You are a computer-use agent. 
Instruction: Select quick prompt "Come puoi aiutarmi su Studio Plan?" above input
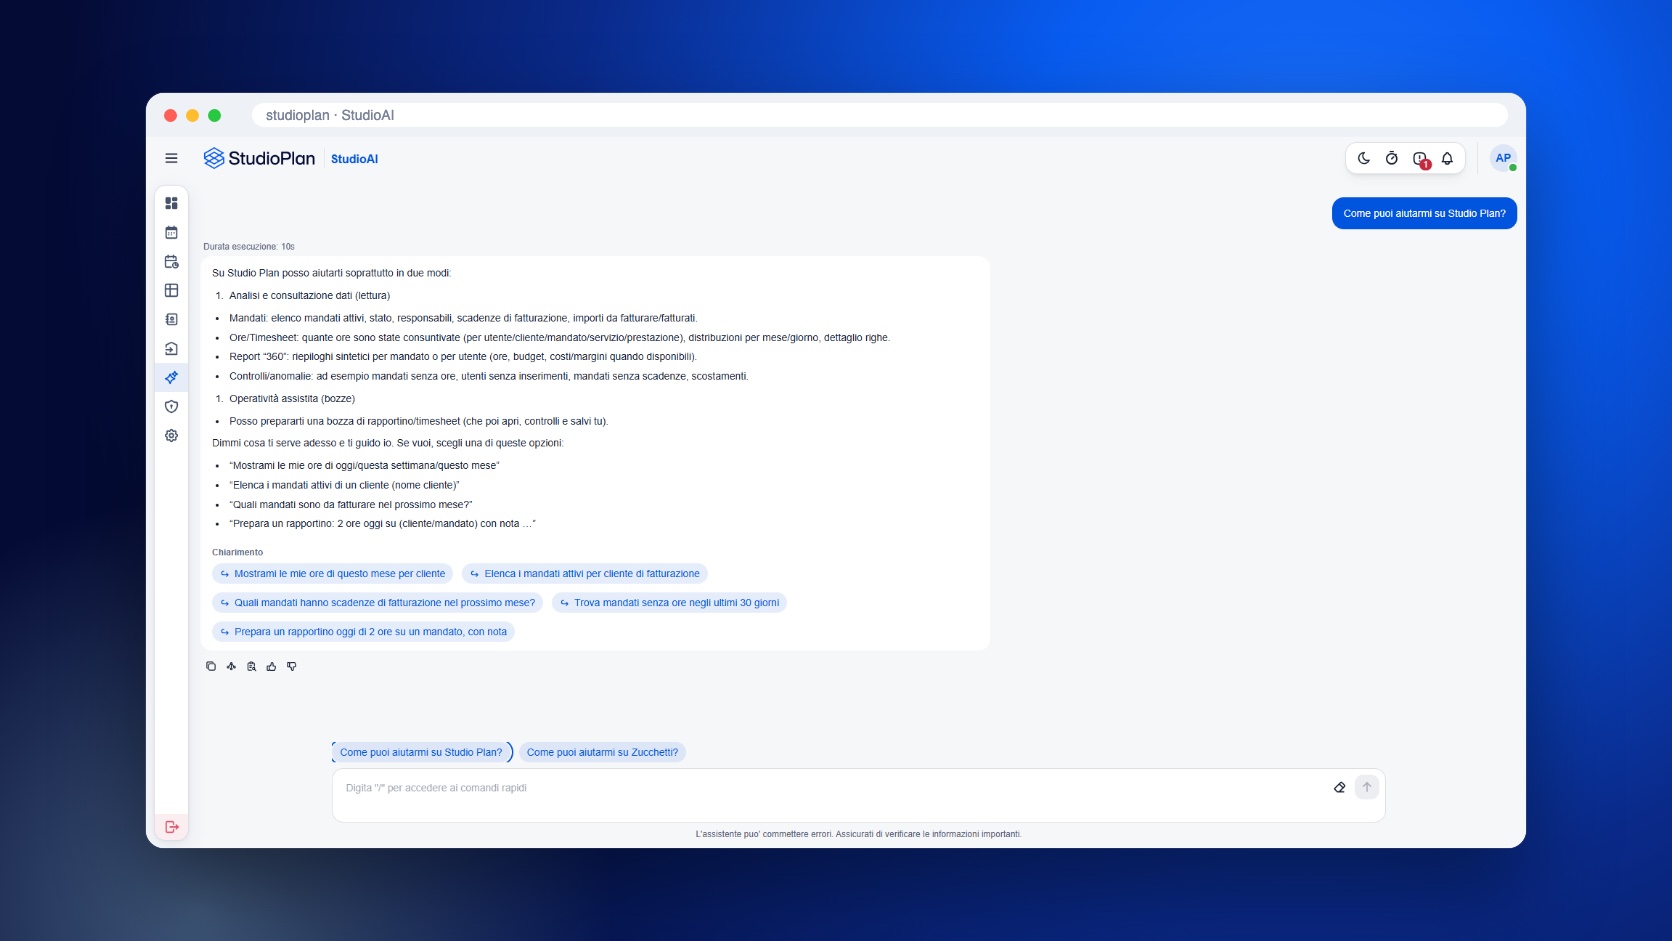pyautogui.click(x=421, y=753)
